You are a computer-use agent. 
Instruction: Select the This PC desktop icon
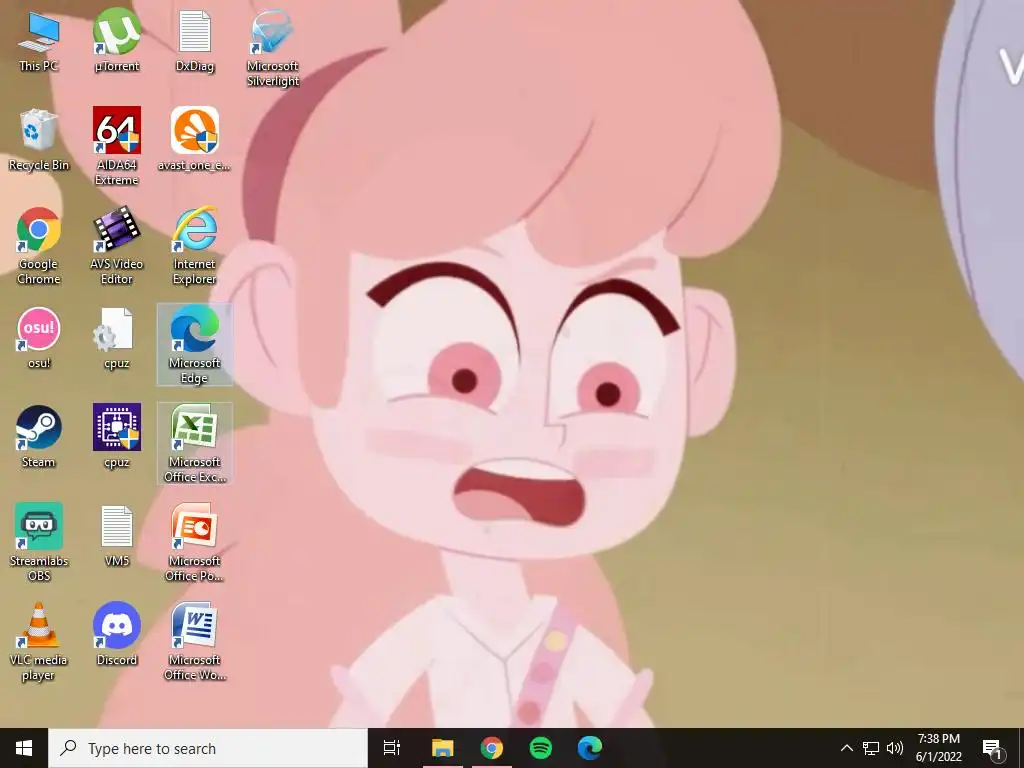[39, 42]
